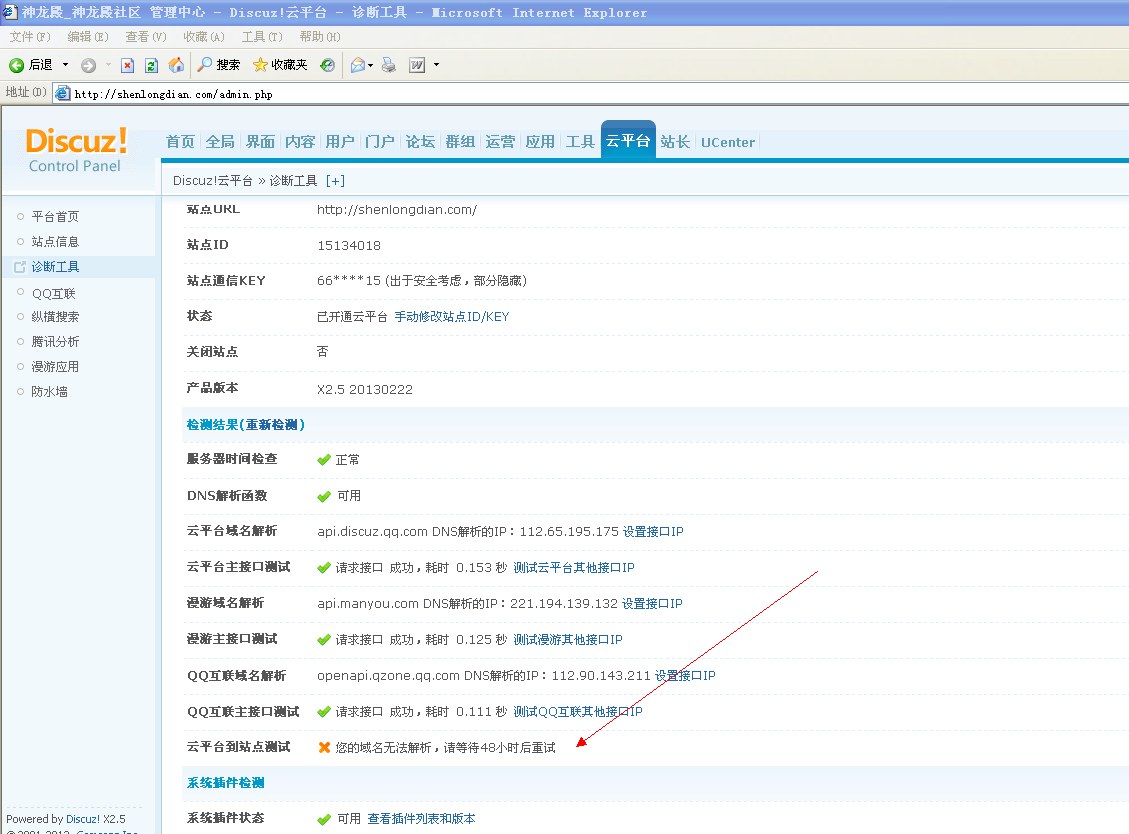This screenshot has width=1129, height=834.
Task: Switch to the 站长 tab
Action: [x=675, y=142]
